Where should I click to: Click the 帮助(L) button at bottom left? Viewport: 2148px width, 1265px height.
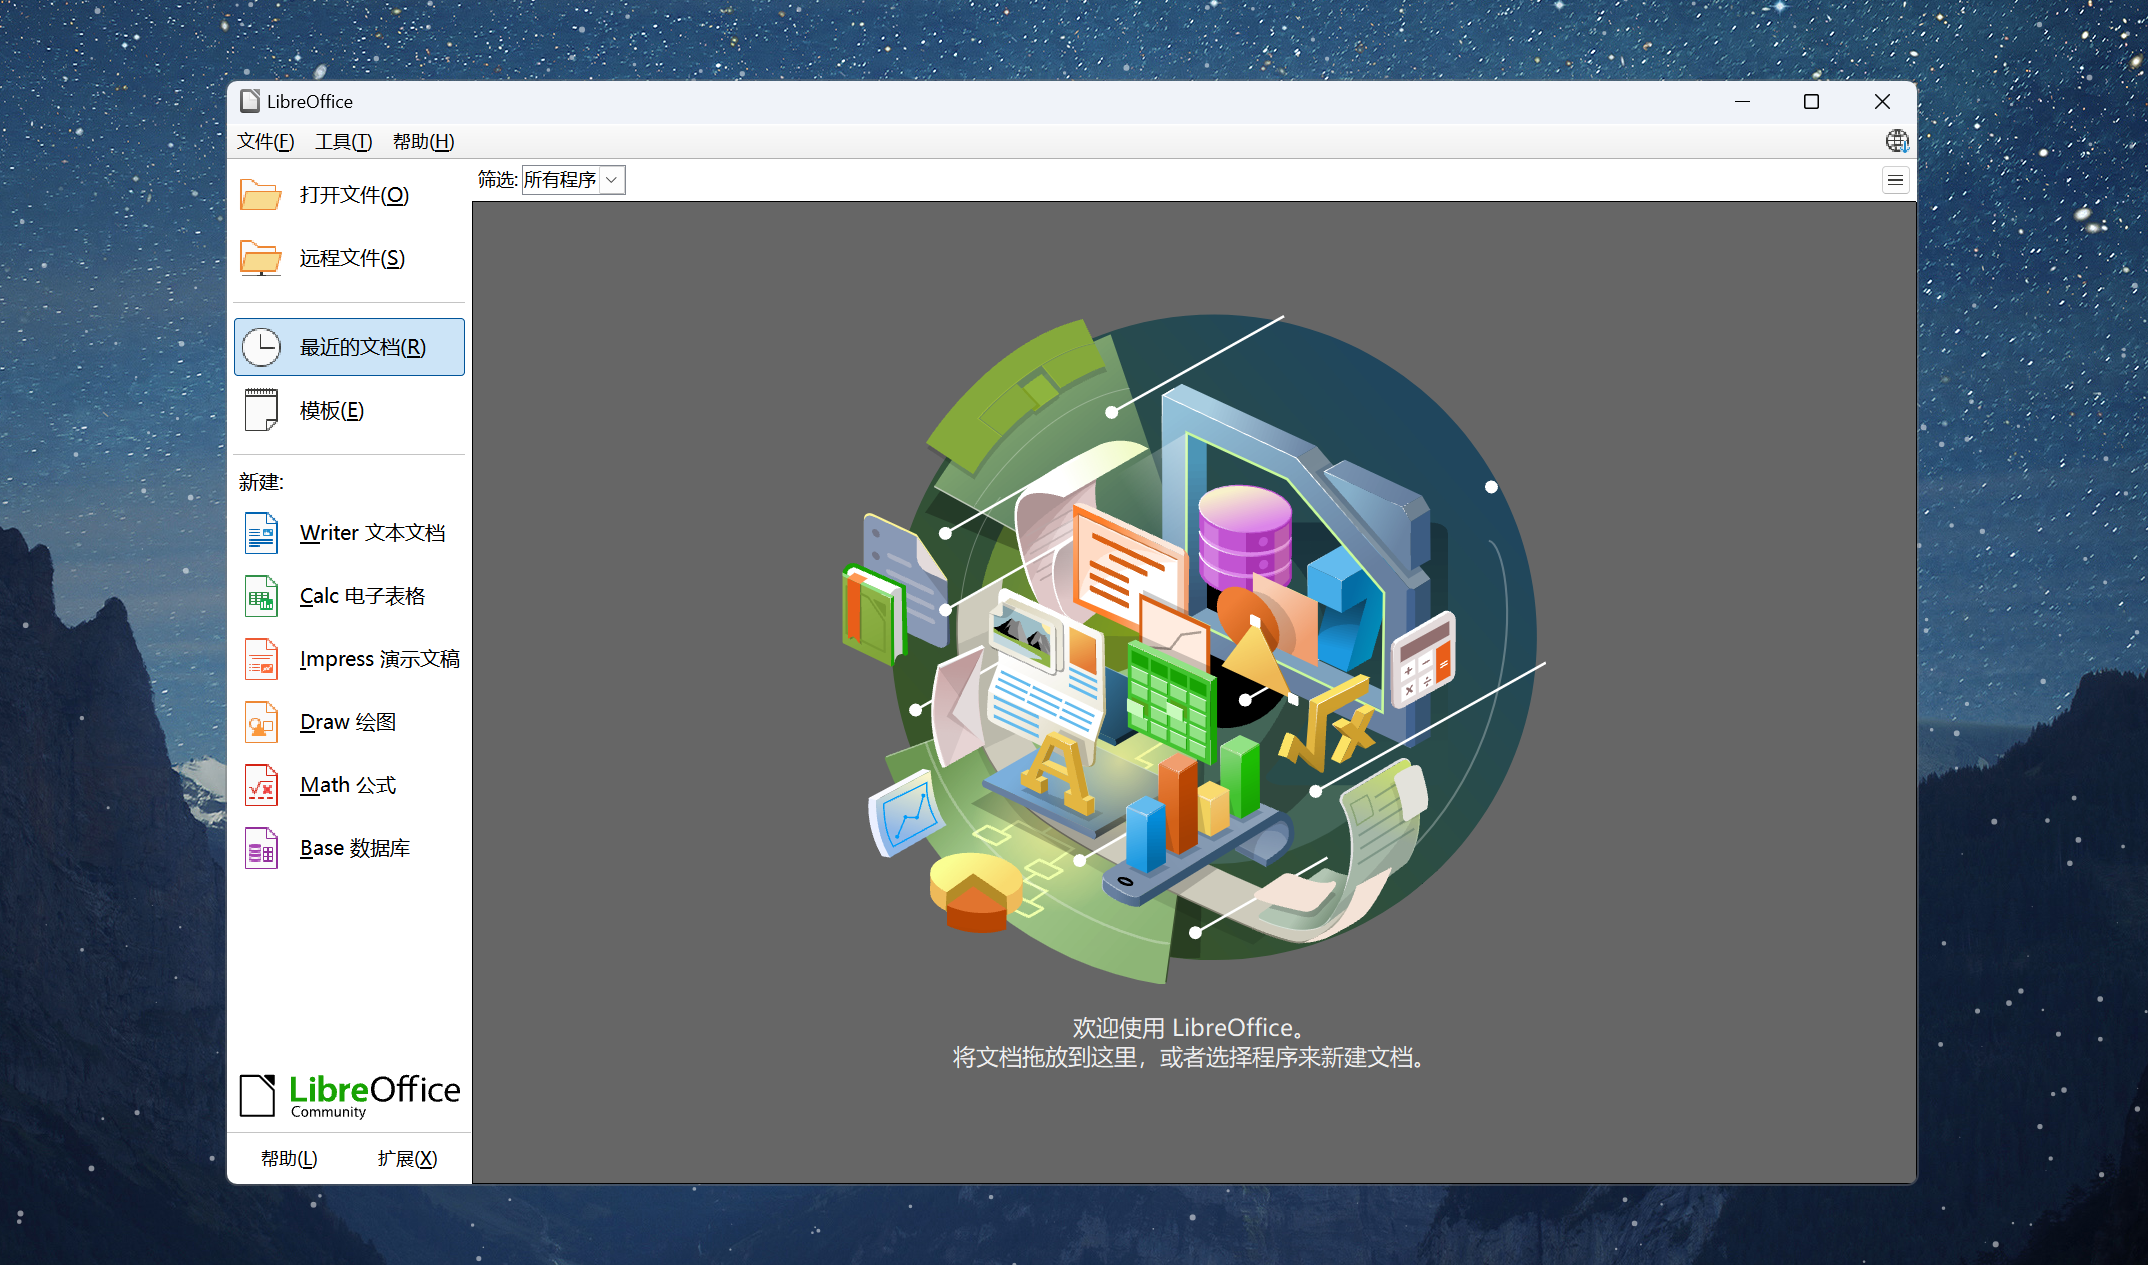pos(289,1158)
